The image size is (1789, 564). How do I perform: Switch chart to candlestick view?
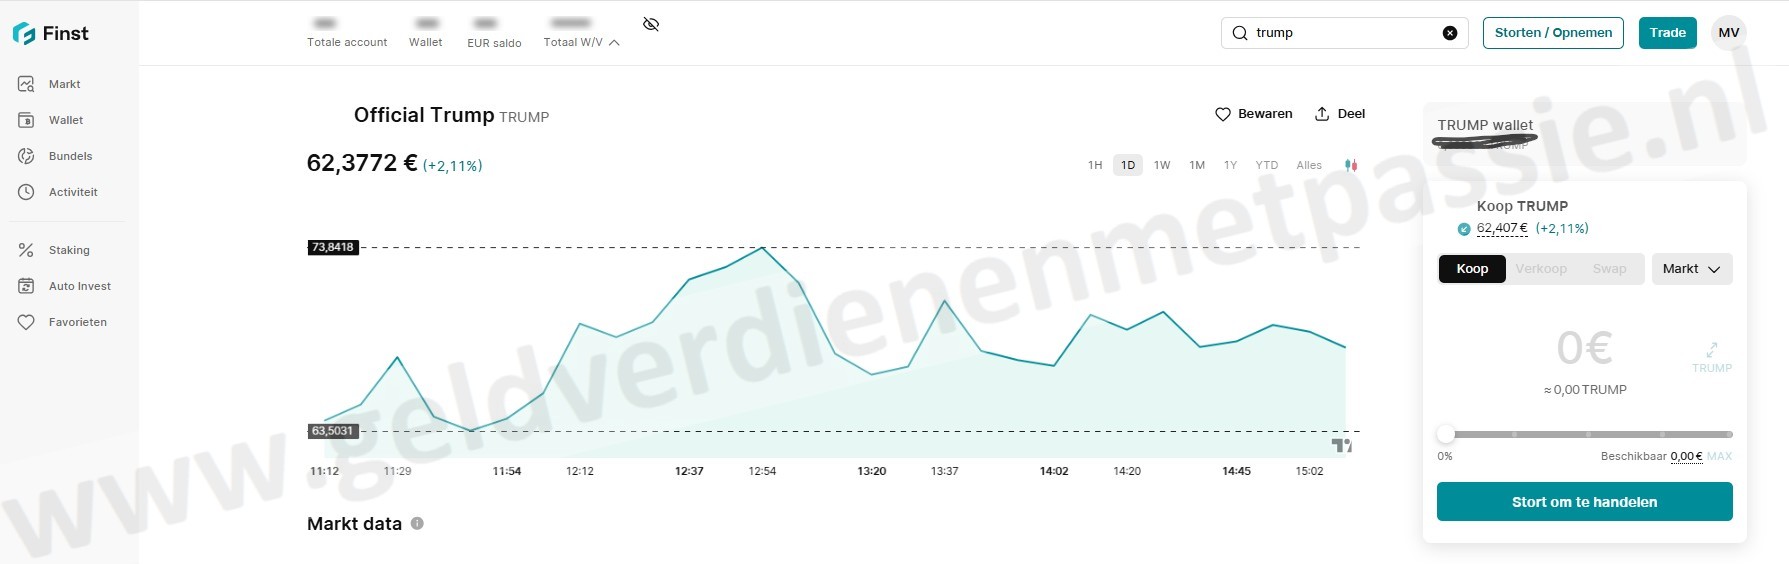pos(1351,165)
